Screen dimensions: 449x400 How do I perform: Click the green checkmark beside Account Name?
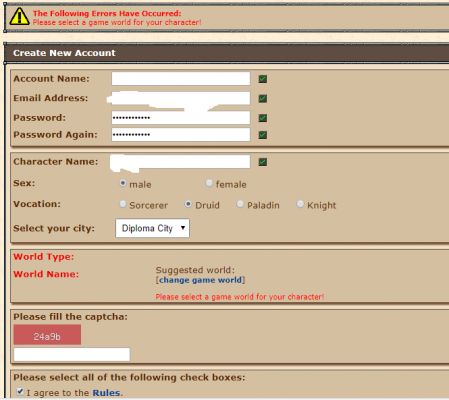[x=263, y=79]
